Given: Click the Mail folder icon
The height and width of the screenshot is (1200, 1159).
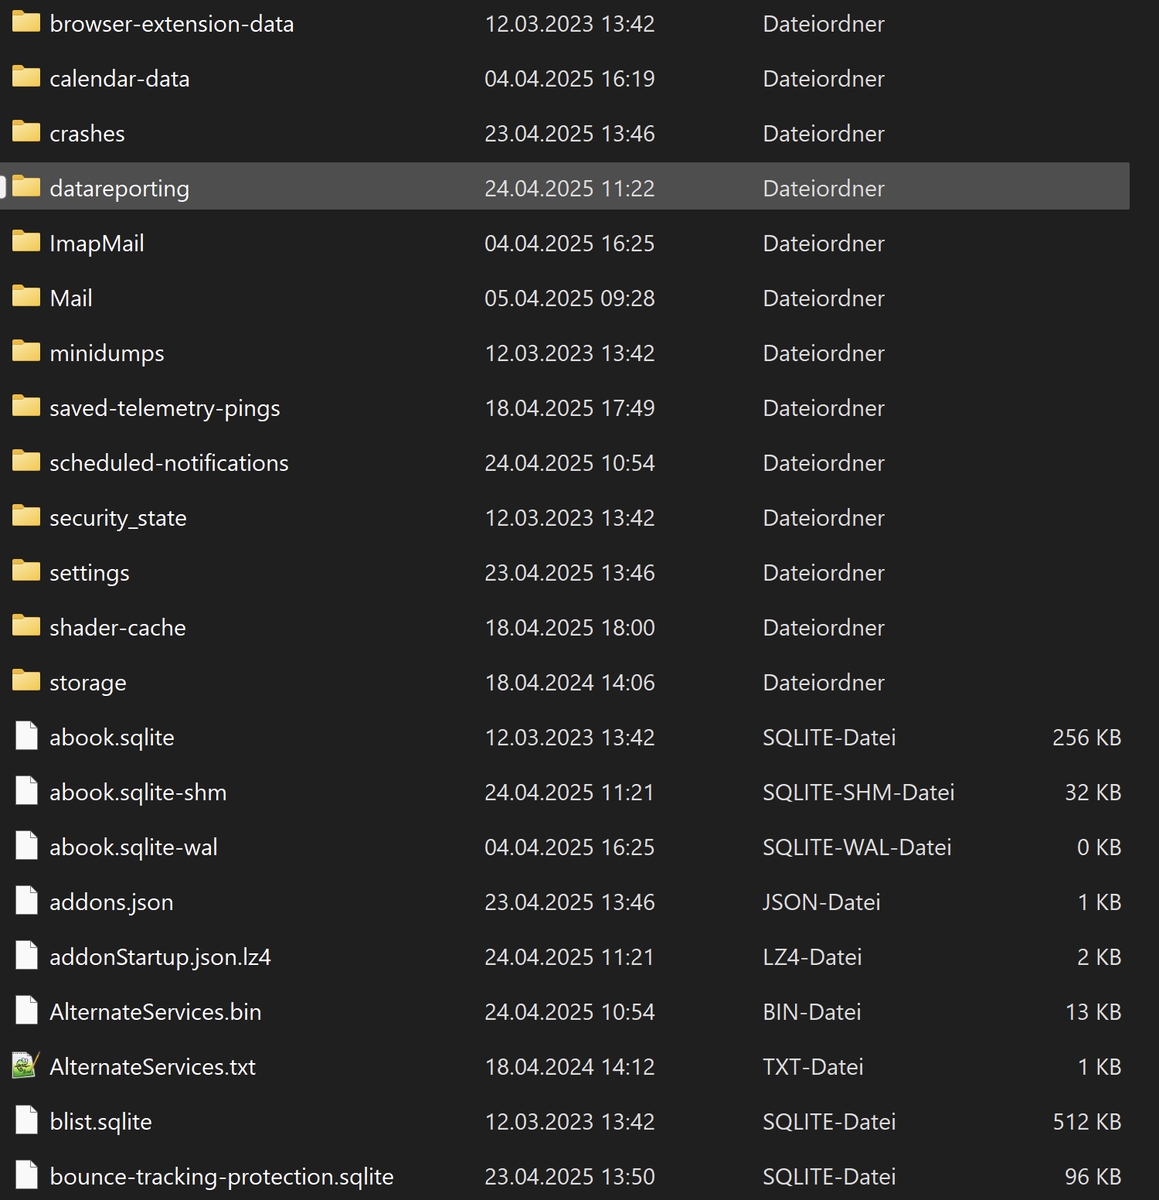Looking at the screenshot, I should click(x=26, y=297).
